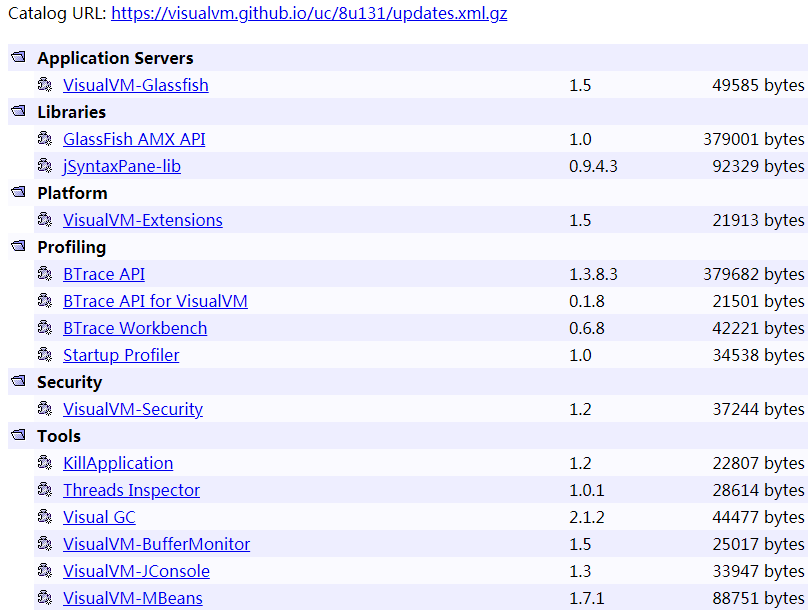The width and height of the screenshot is (810, 610).
Task: Click the plugin icon beside BTrace API
Action: pyautogui.click(x=45, y=274)
